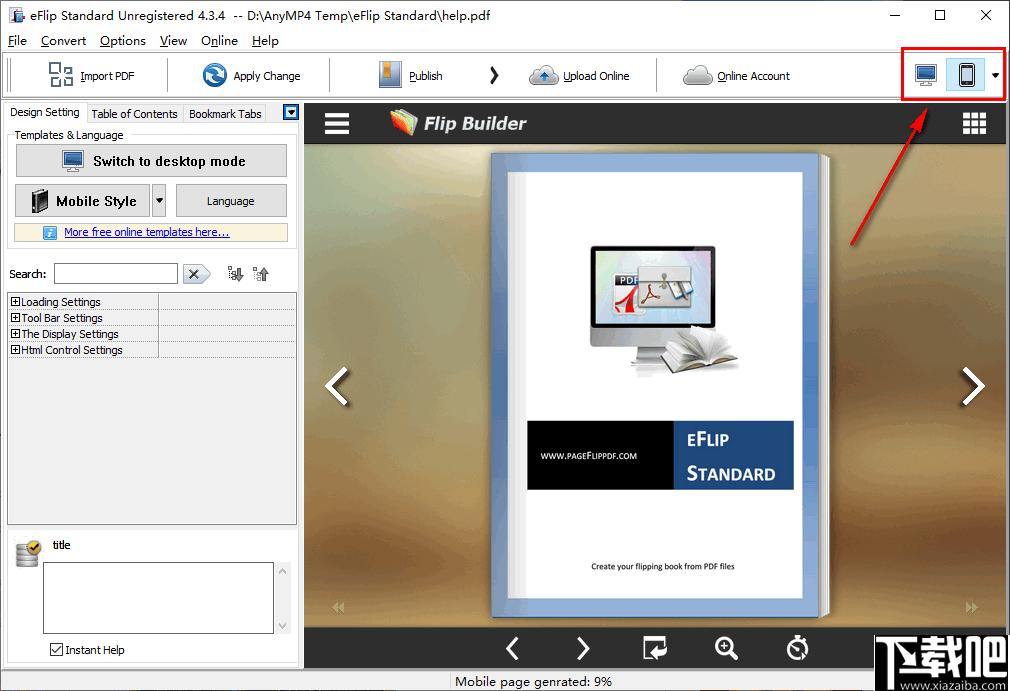Toggle the Instant Help checkbox

(x=57, y=650)
